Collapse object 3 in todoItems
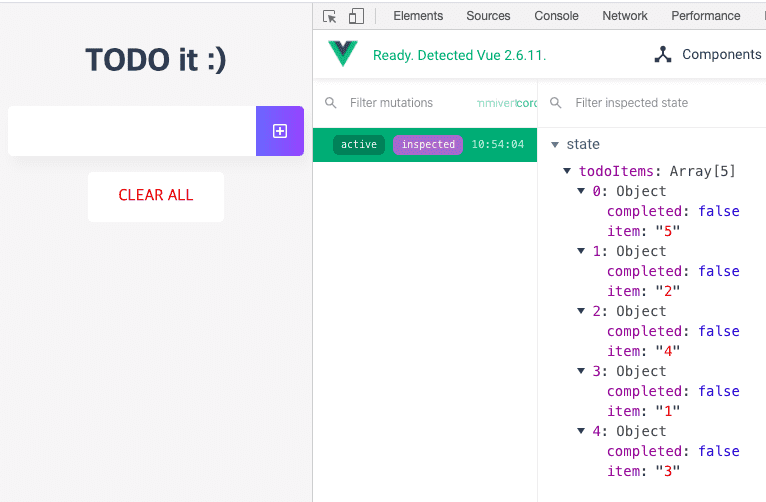This screenshot has width=766, height=502. pyautogui.click(x=582, y=371)
